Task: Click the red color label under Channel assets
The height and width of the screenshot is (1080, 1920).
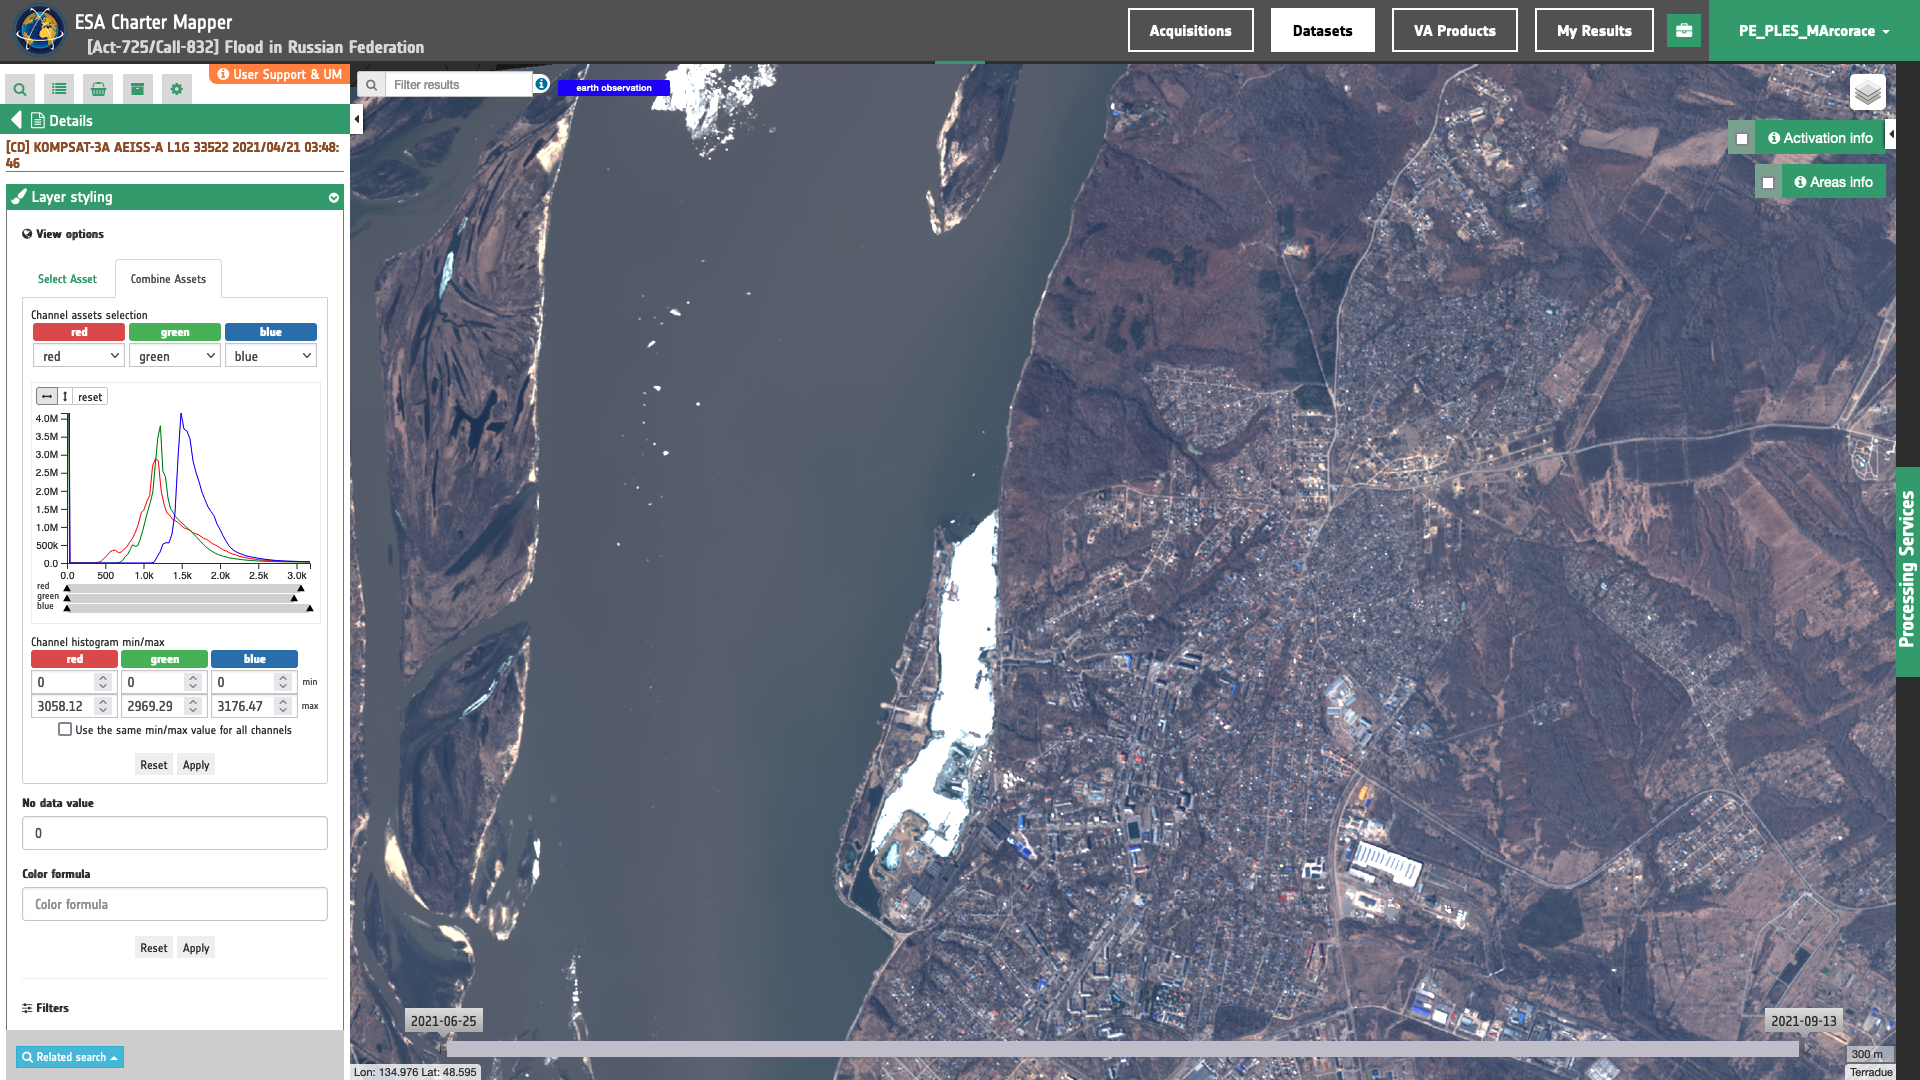Action: [x=79, y=332]
